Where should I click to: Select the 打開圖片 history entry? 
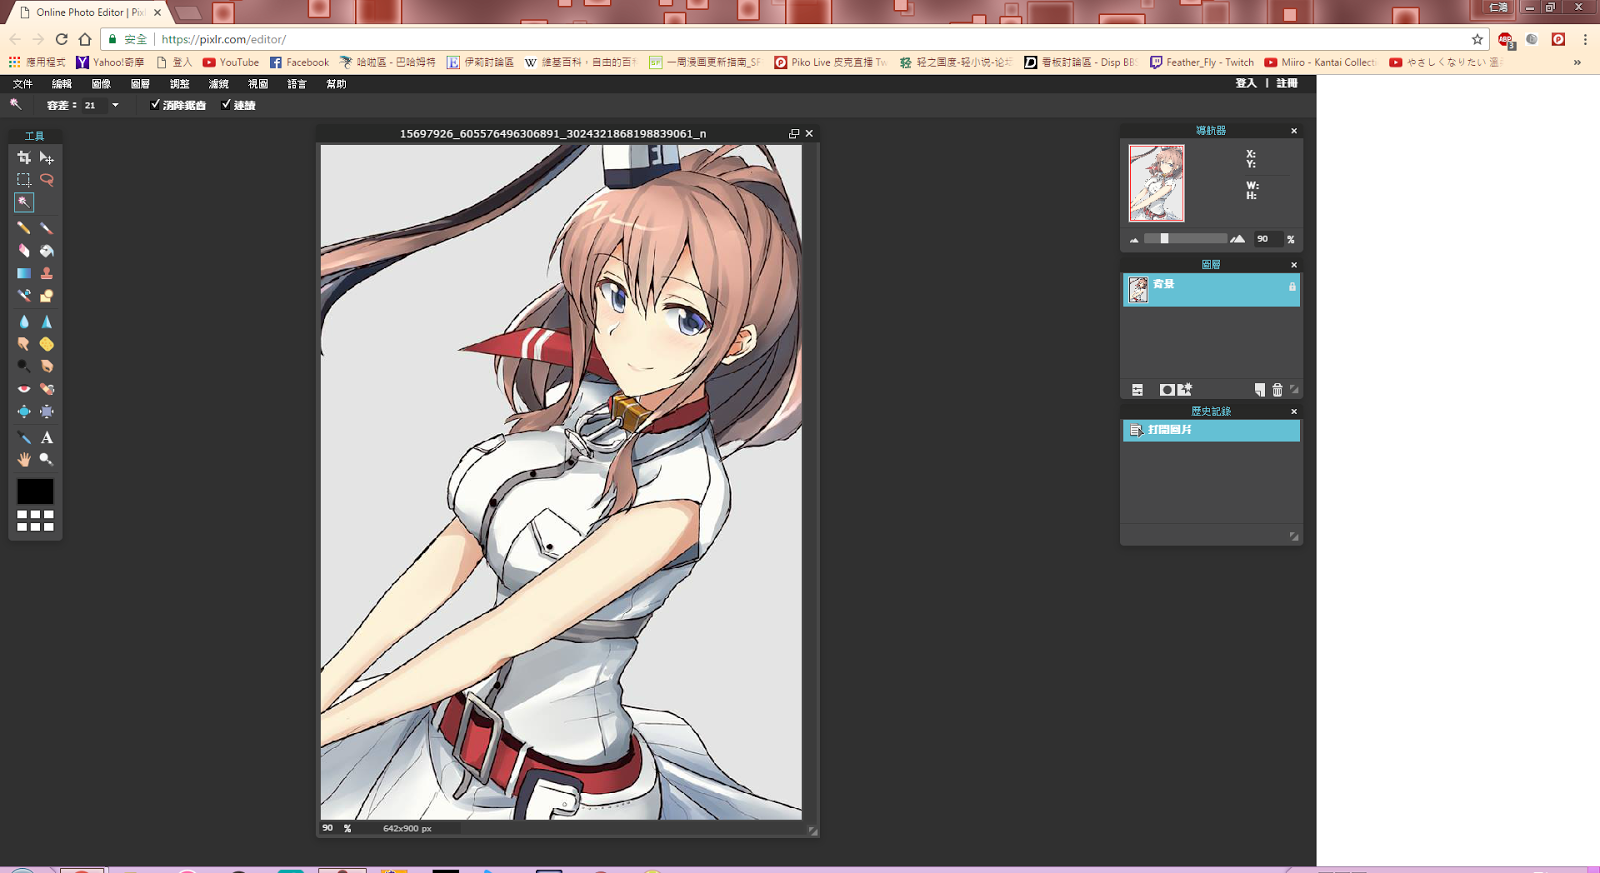pyautogui.click(x=1211, y=430)
